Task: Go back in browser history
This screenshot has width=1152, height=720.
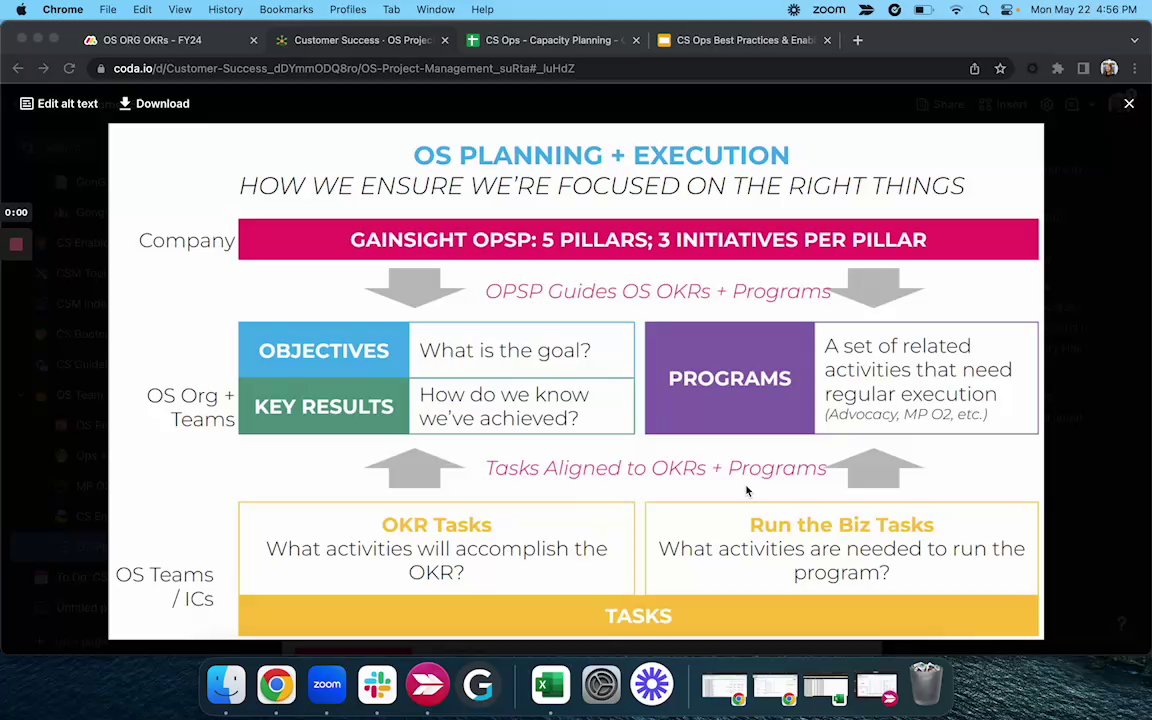Action: pos(18,68)
